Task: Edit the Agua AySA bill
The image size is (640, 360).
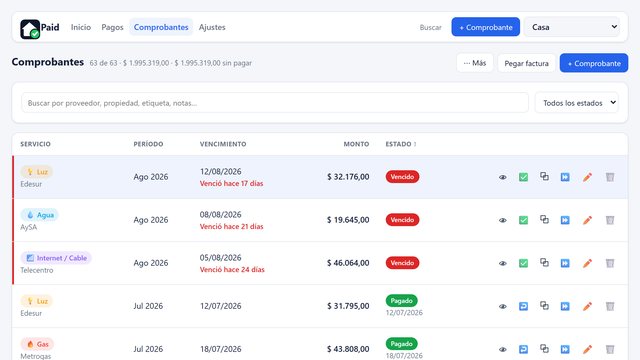Action: tap(587, 220)
